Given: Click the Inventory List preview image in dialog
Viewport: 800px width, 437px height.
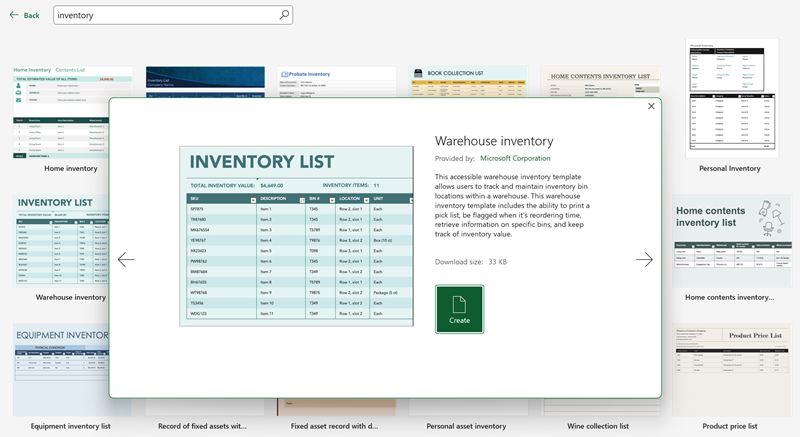Looking at the screenshot, I should 296,236.
